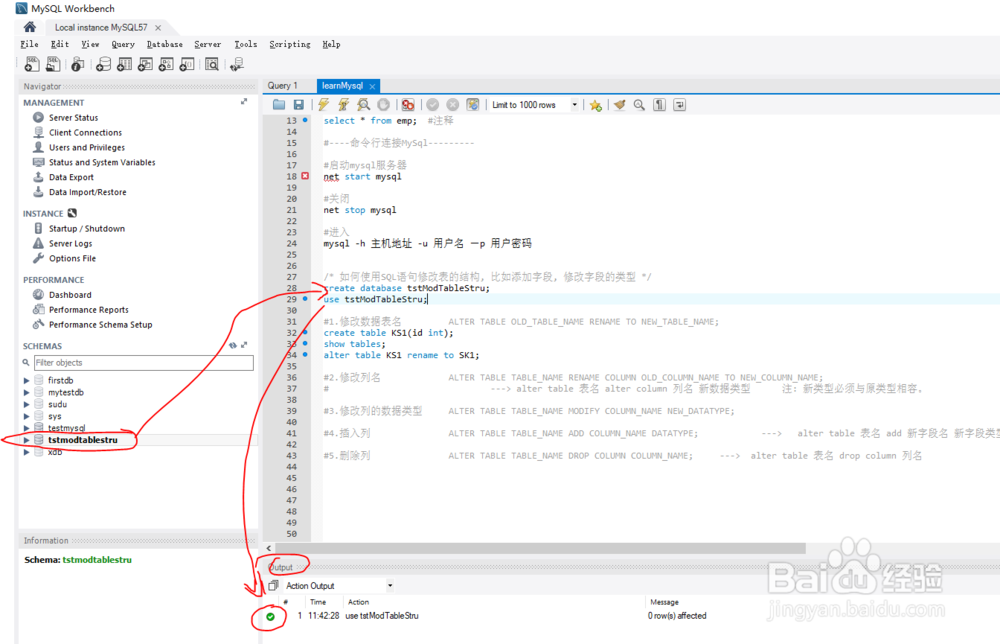Create a new SQL tab icon
Viewport: 1000px width, 644px height.
pos(31,64)
